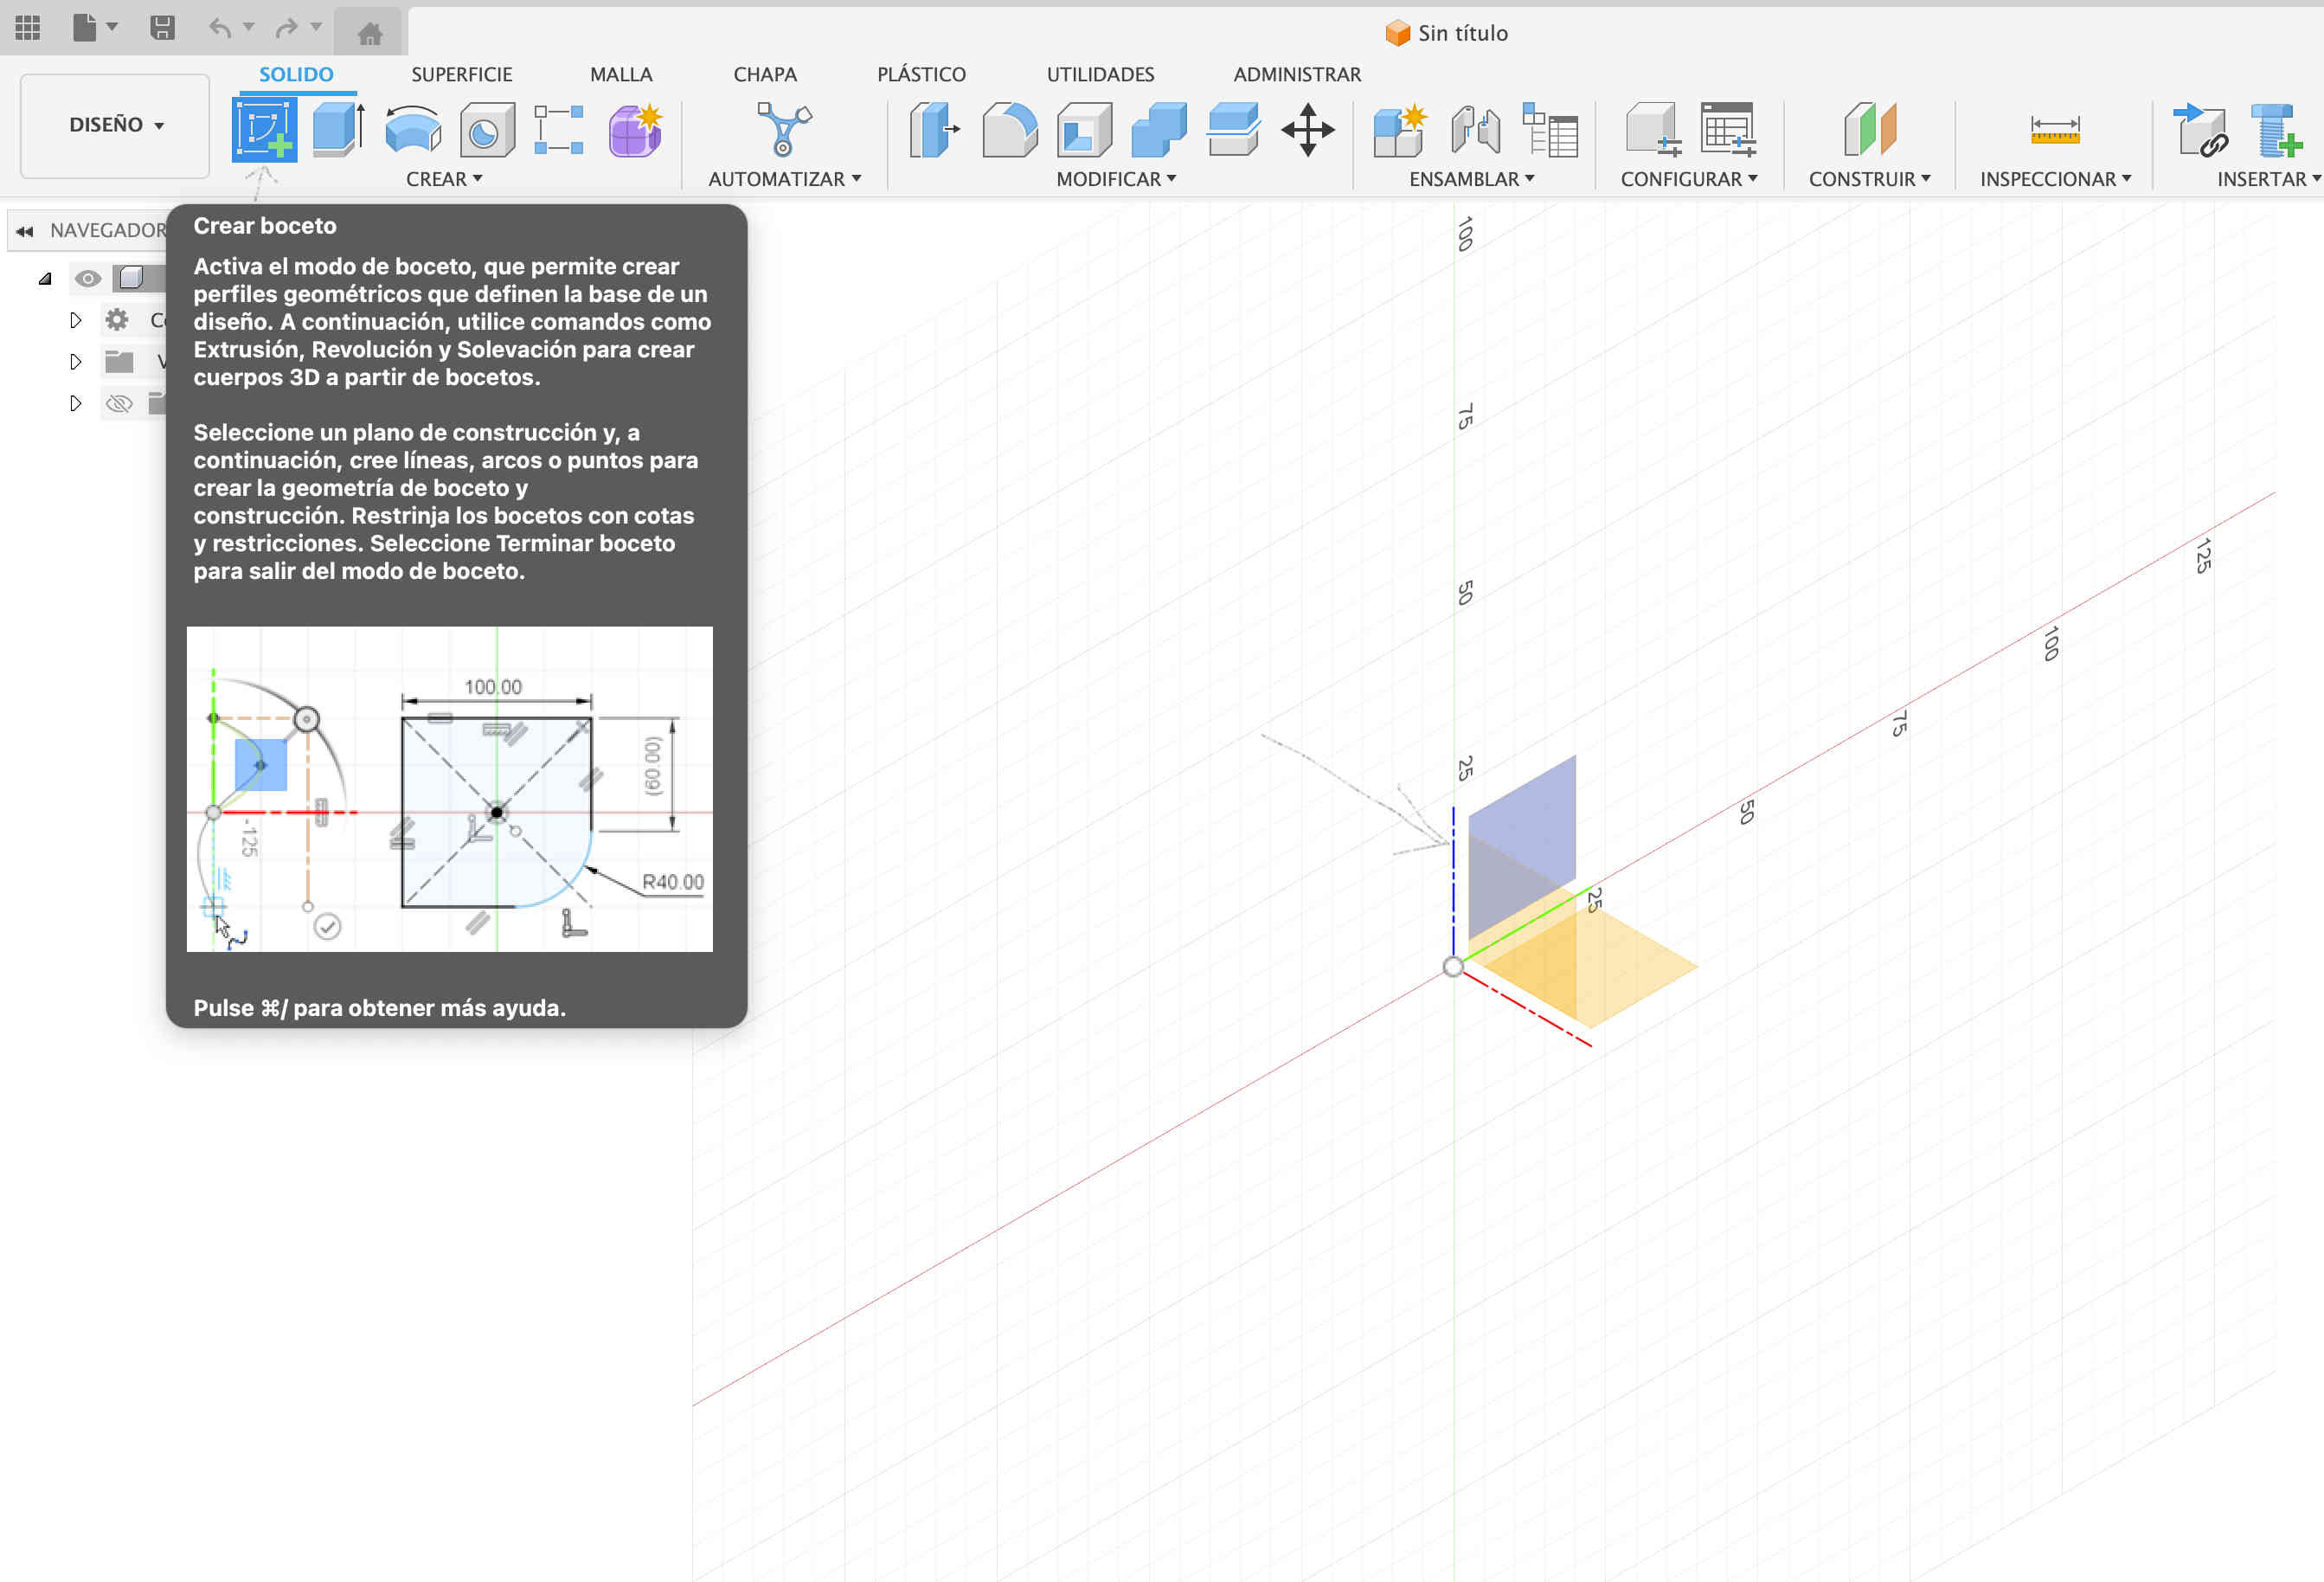The image size is (2324, 1582).
Task: Collapse the NAVEGADOR panel arrows
Action: 25,231
